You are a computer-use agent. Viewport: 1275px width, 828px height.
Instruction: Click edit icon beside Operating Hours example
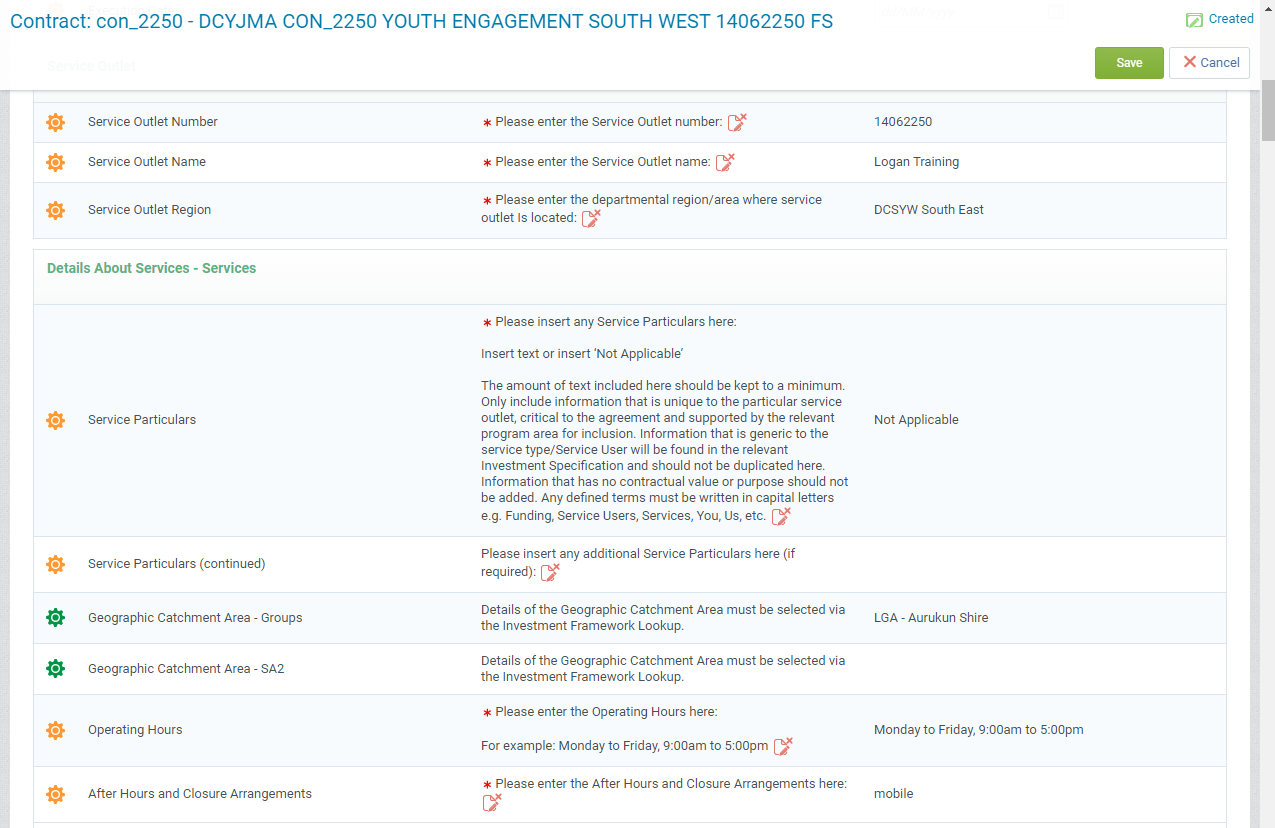pyautogui.click(x=783, y=747)
